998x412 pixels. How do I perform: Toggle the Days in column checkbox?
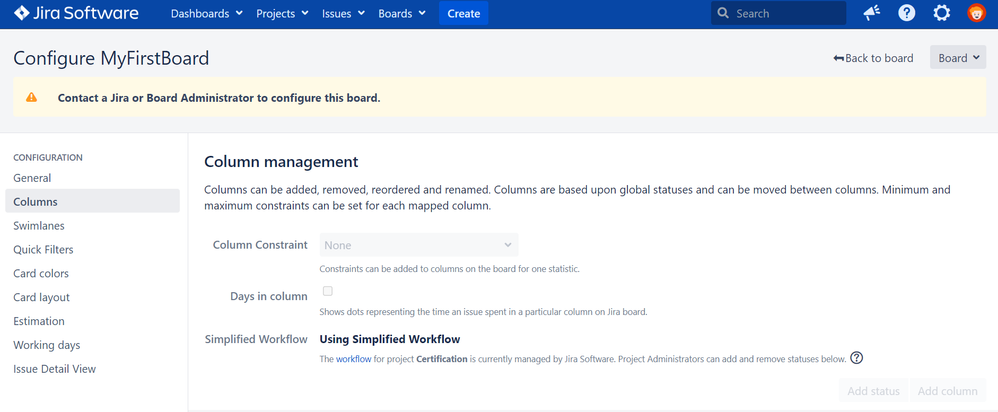(328, 291)
